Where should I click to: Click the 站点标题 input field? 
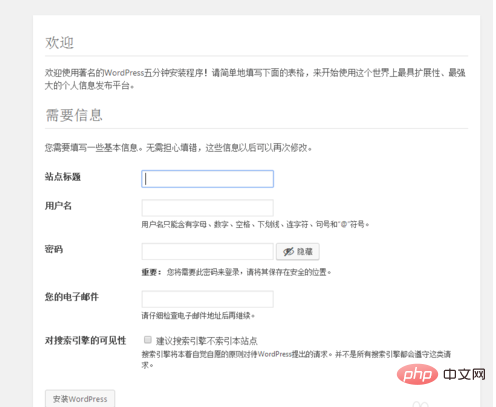(207, 179)
